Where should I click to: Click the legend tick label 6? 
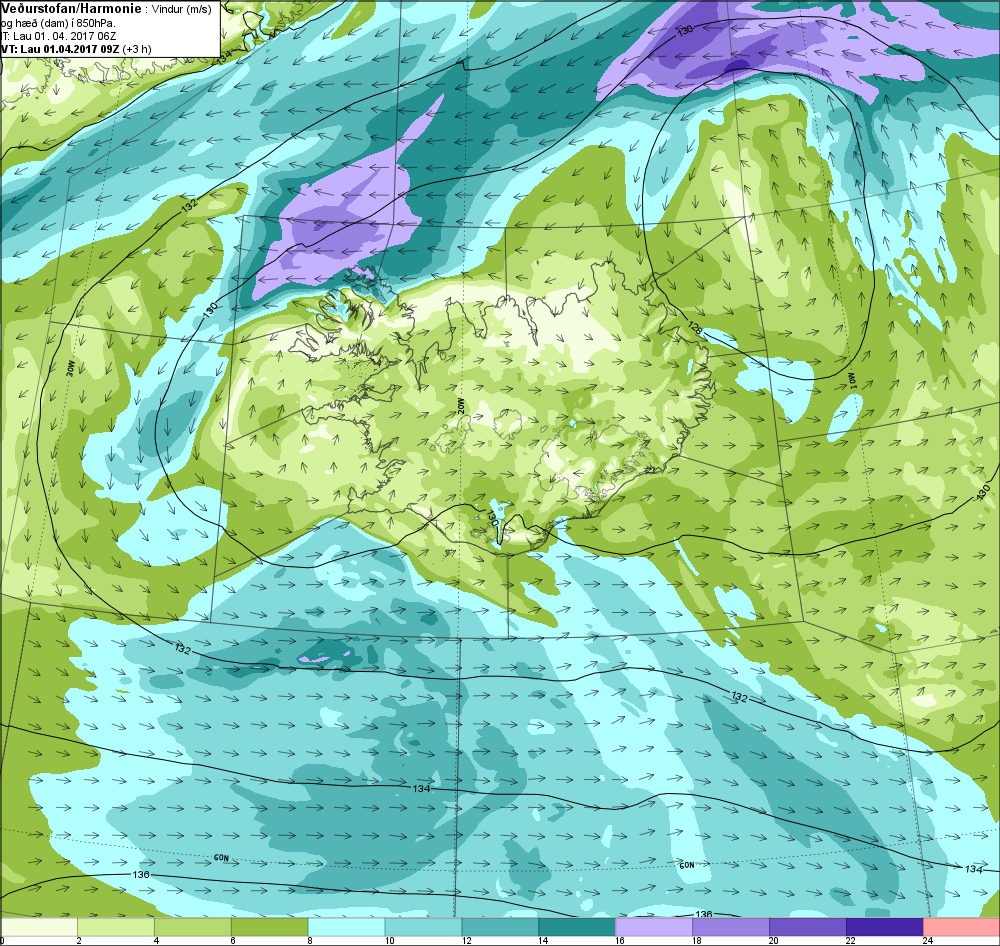click(232, 940)
